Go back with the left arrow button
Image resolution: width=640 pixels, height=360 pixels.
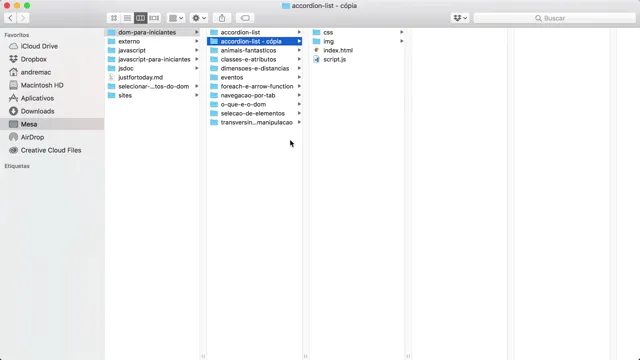pos(10,18)
